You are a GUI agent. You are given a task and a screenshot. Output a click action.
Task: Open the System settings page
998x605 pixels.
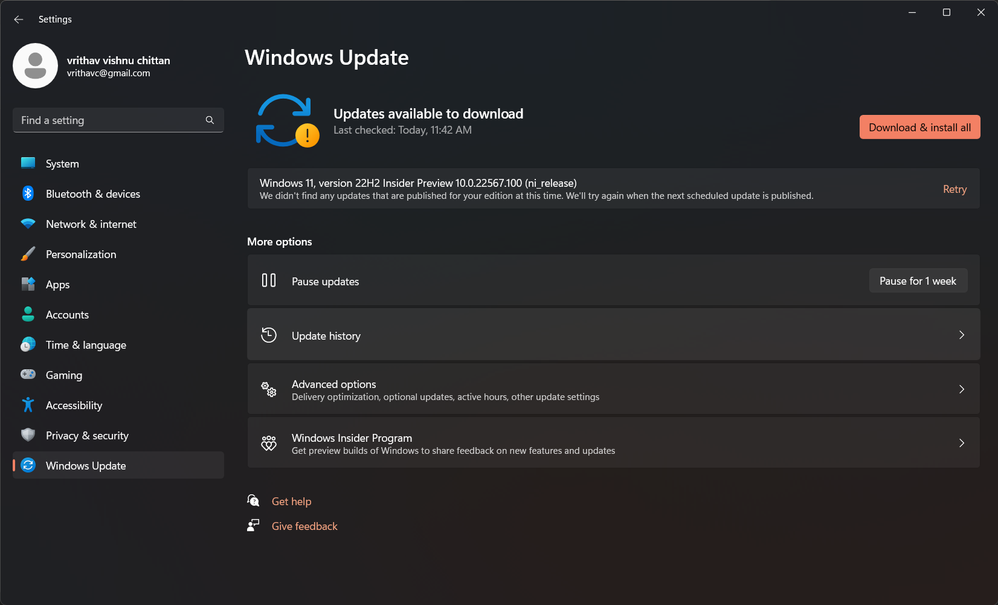point(118,163)
